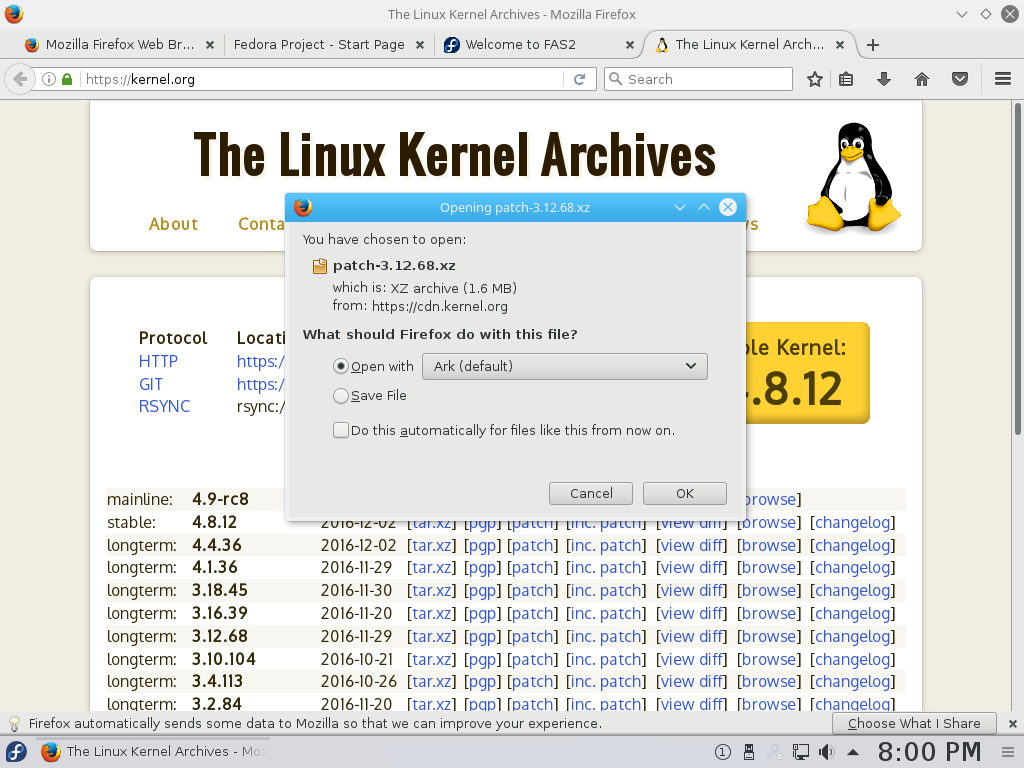The height and width of the screenshot is (768, 1024).
Task: Bookmark this page with the star icon
Action: pos(814,79)
